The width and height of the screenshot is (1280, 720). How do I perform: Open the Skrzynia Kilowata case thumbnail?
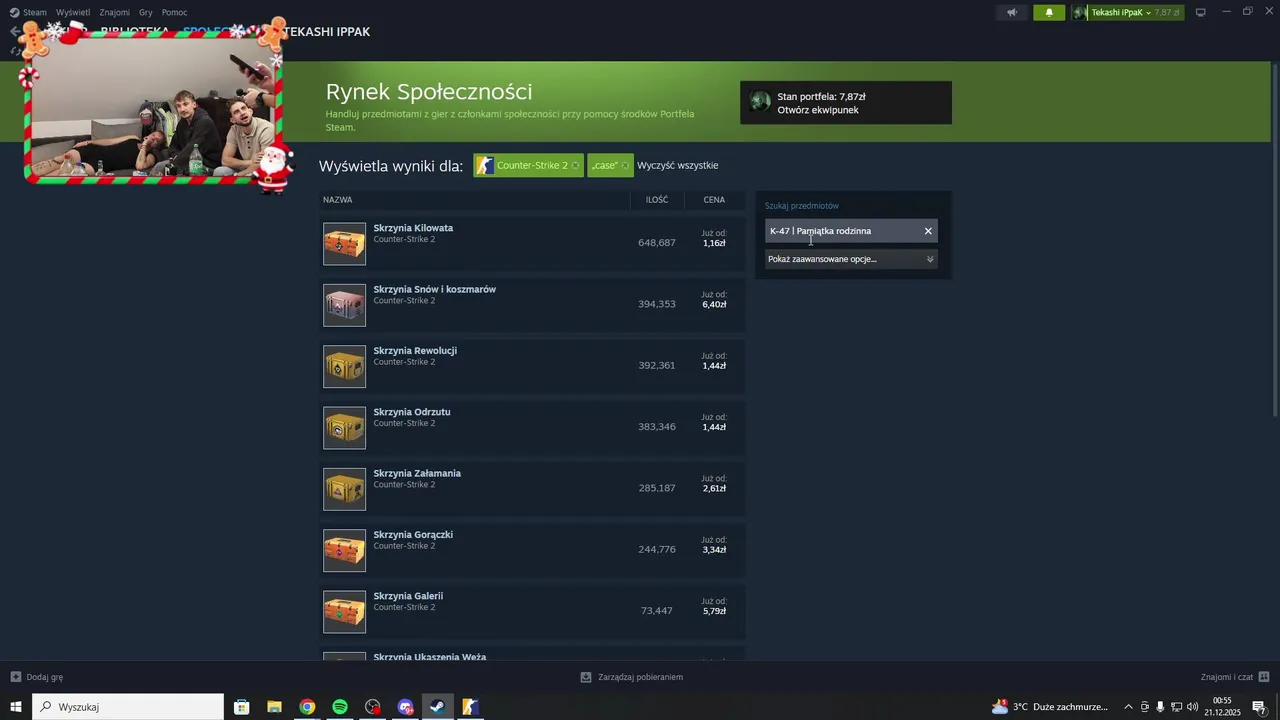point(344,244)
